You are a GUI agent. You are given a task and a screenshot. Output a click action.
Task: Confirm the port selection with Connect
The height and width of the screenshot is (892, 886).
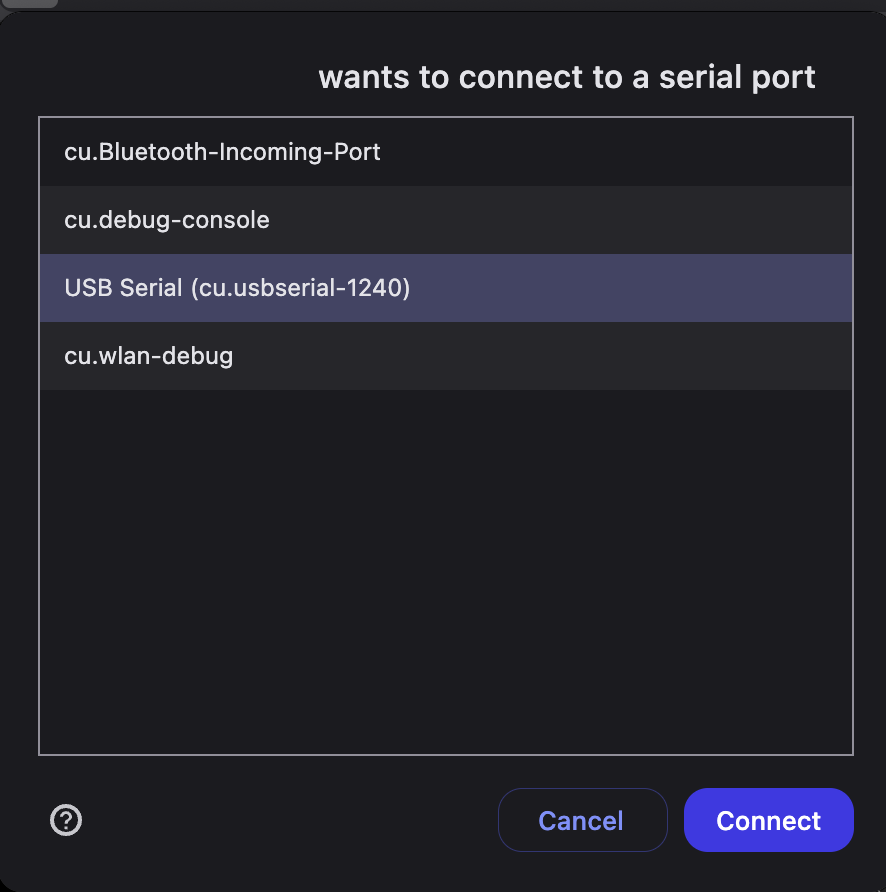[x=768, y=820]
